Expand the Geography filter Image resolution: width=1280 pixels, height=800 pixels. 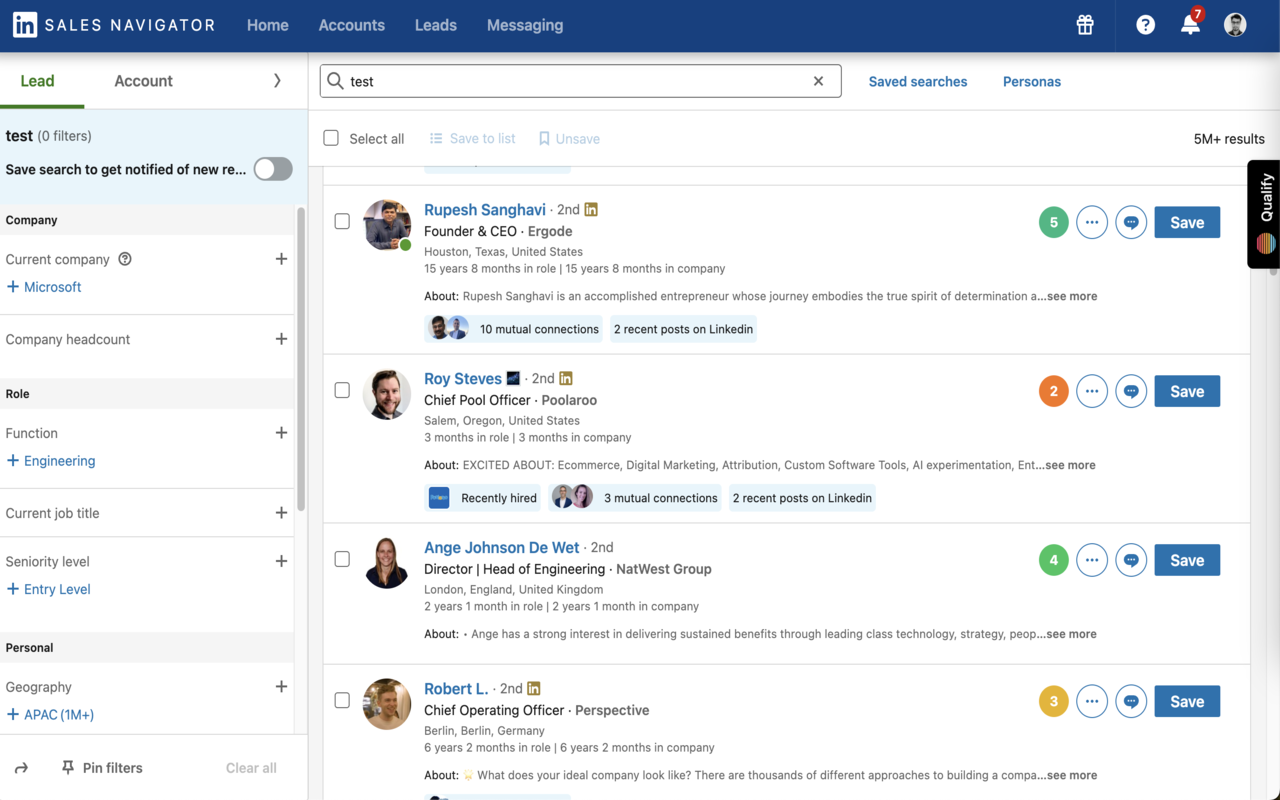281,687
